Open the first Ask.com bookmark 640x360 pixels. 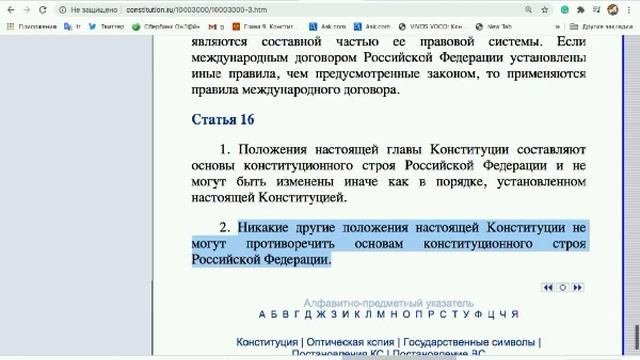coord(327,27)
